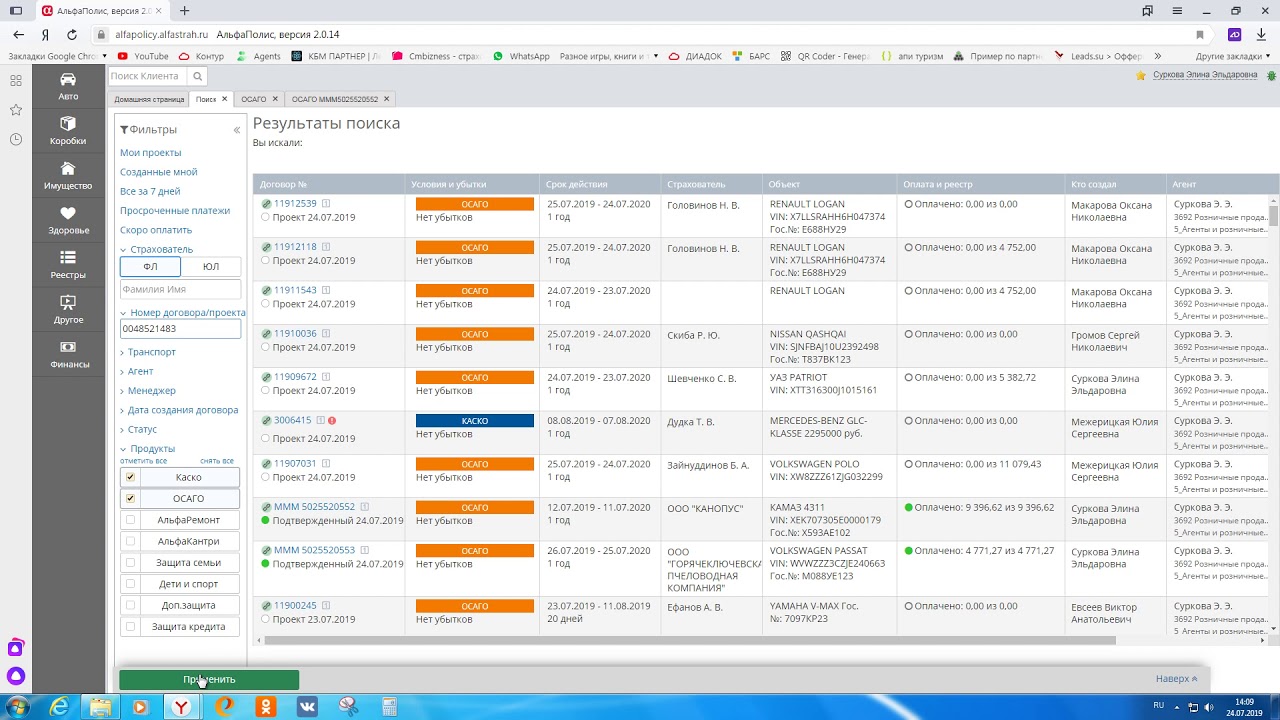Reload the page with browser refresh icon

[x=72, y=34]
